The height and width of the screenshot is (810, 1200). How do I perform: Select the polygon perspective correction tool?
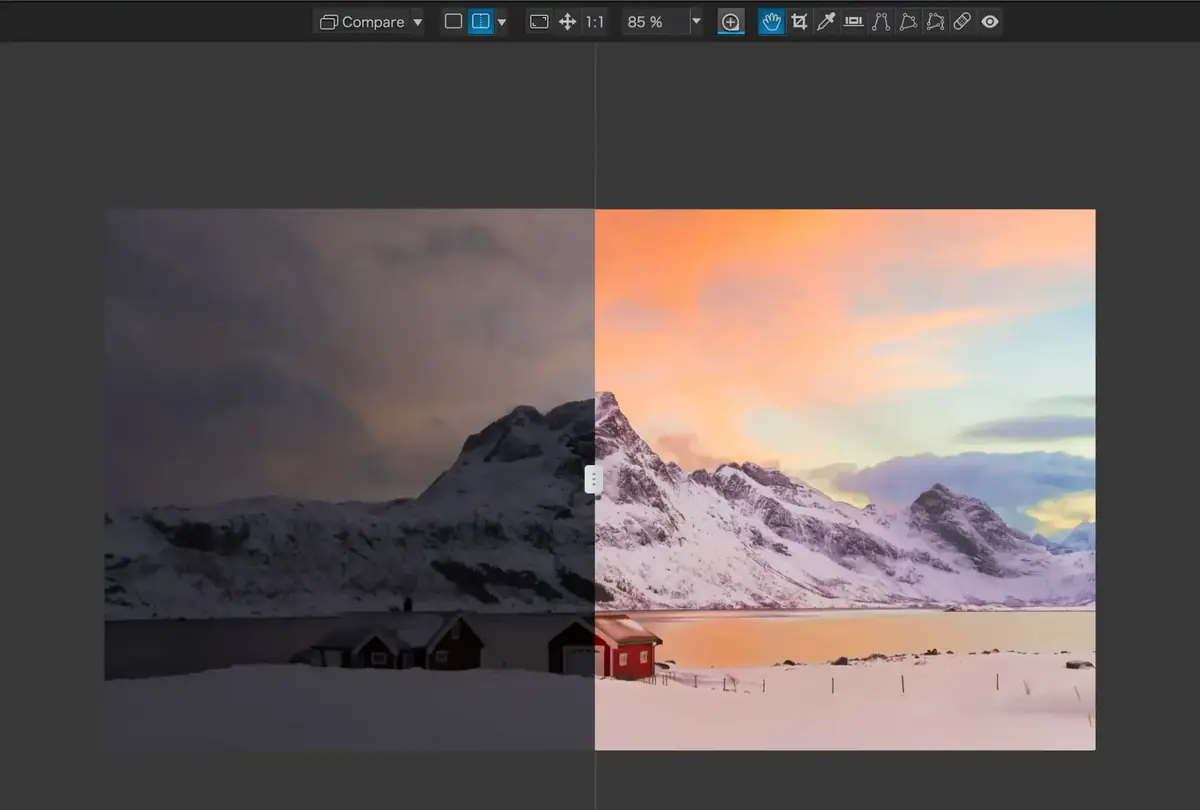[x=908, y=21]
